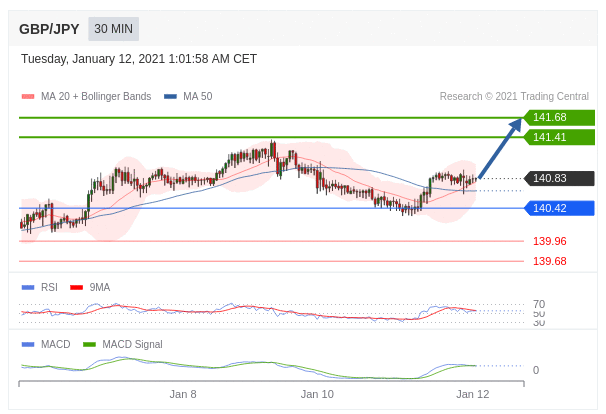Click the Research © 2021 Trading Central credit
Screen dimensions: 606x414
(x=514, y=96)
